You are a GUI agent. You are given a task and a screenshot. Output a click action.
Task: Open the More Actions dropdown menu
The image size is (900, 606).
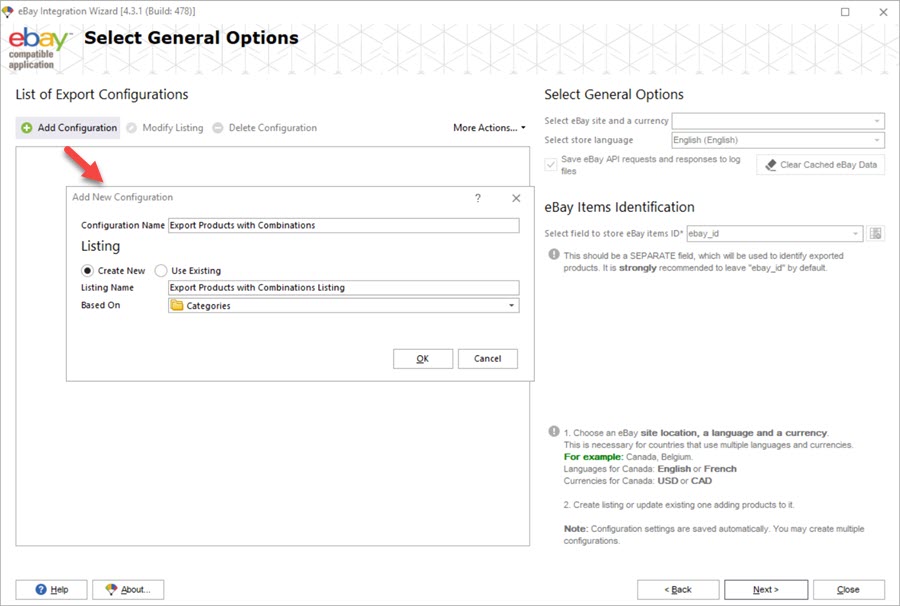(489, 128)
